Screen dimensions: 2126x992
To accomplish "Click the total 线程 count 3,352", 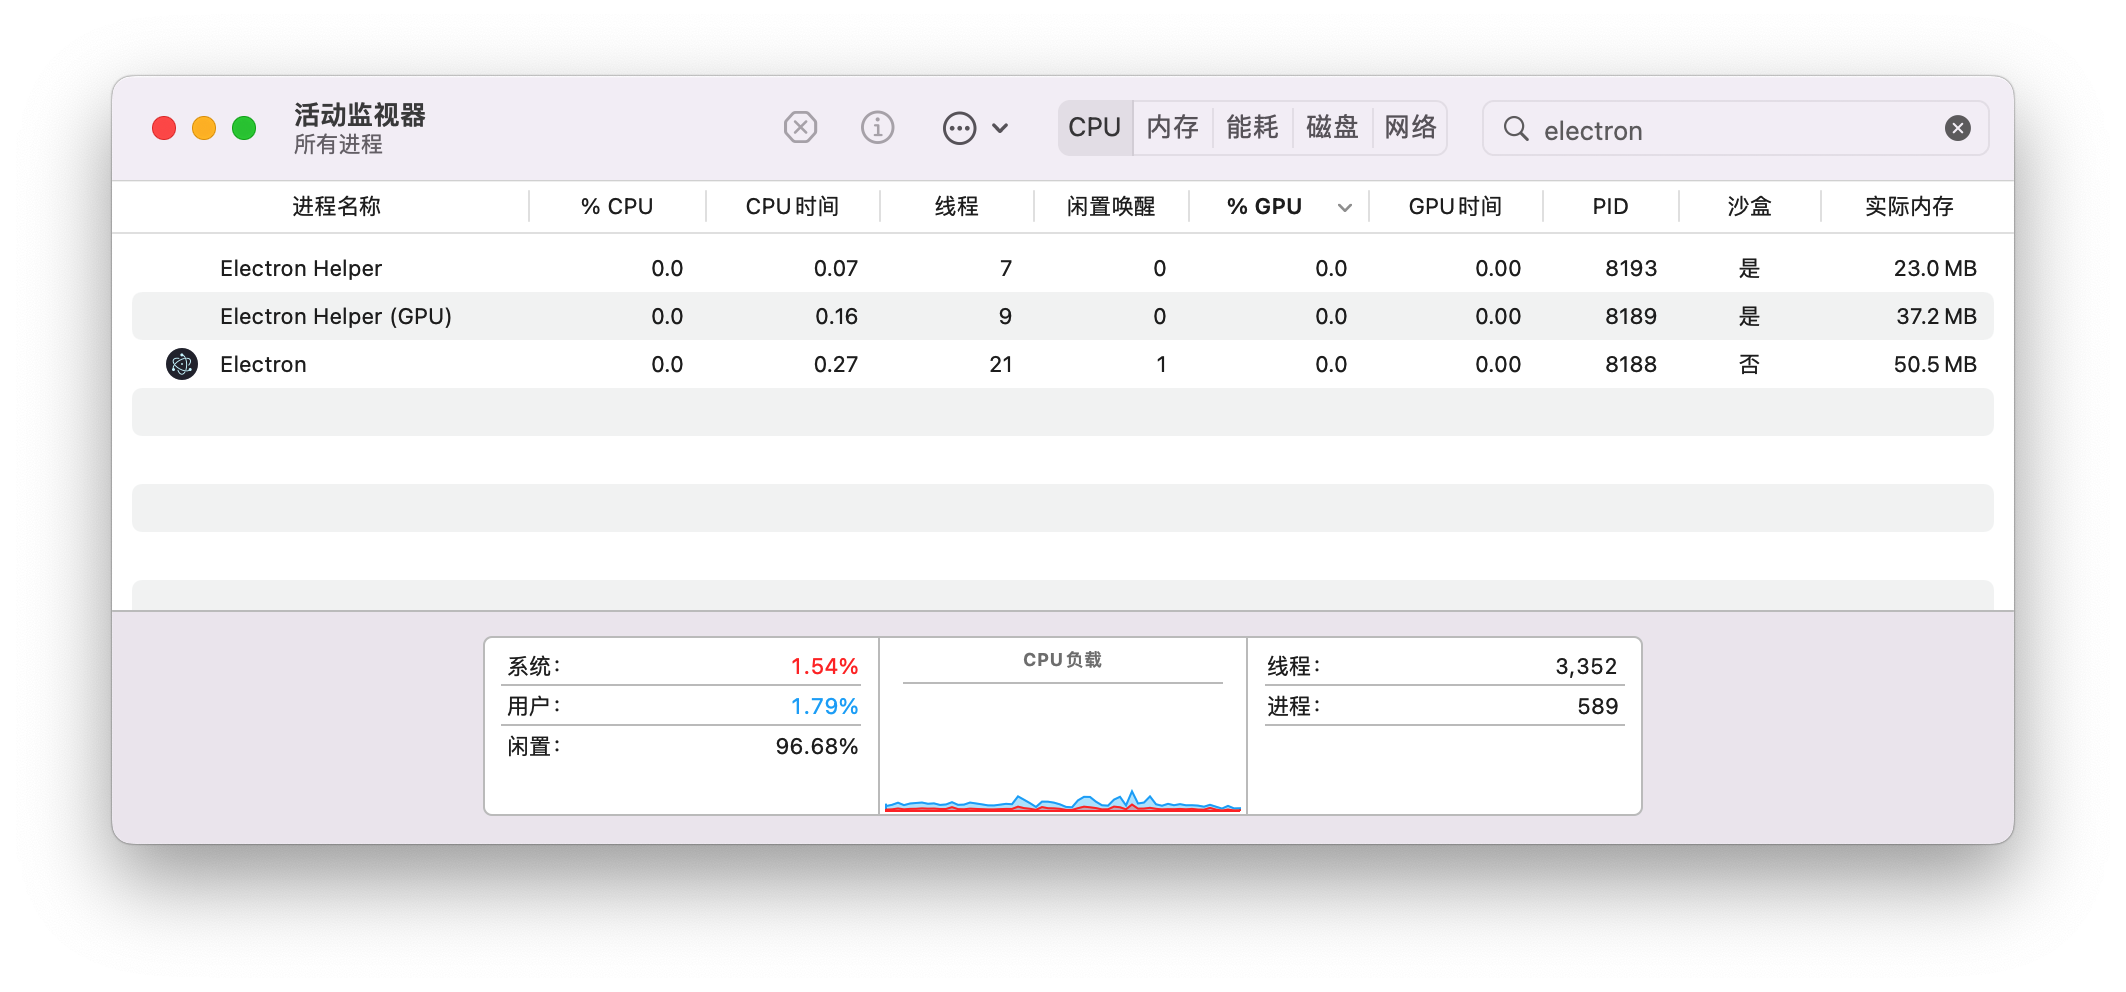I will pos(1586,666).
